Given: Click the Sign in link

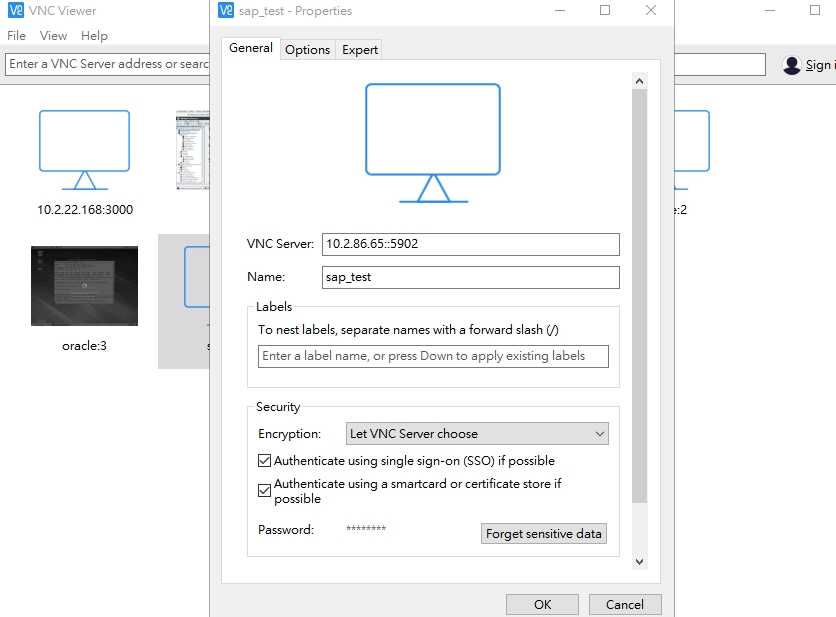Looking at the screenshot, I should [820, 65].
